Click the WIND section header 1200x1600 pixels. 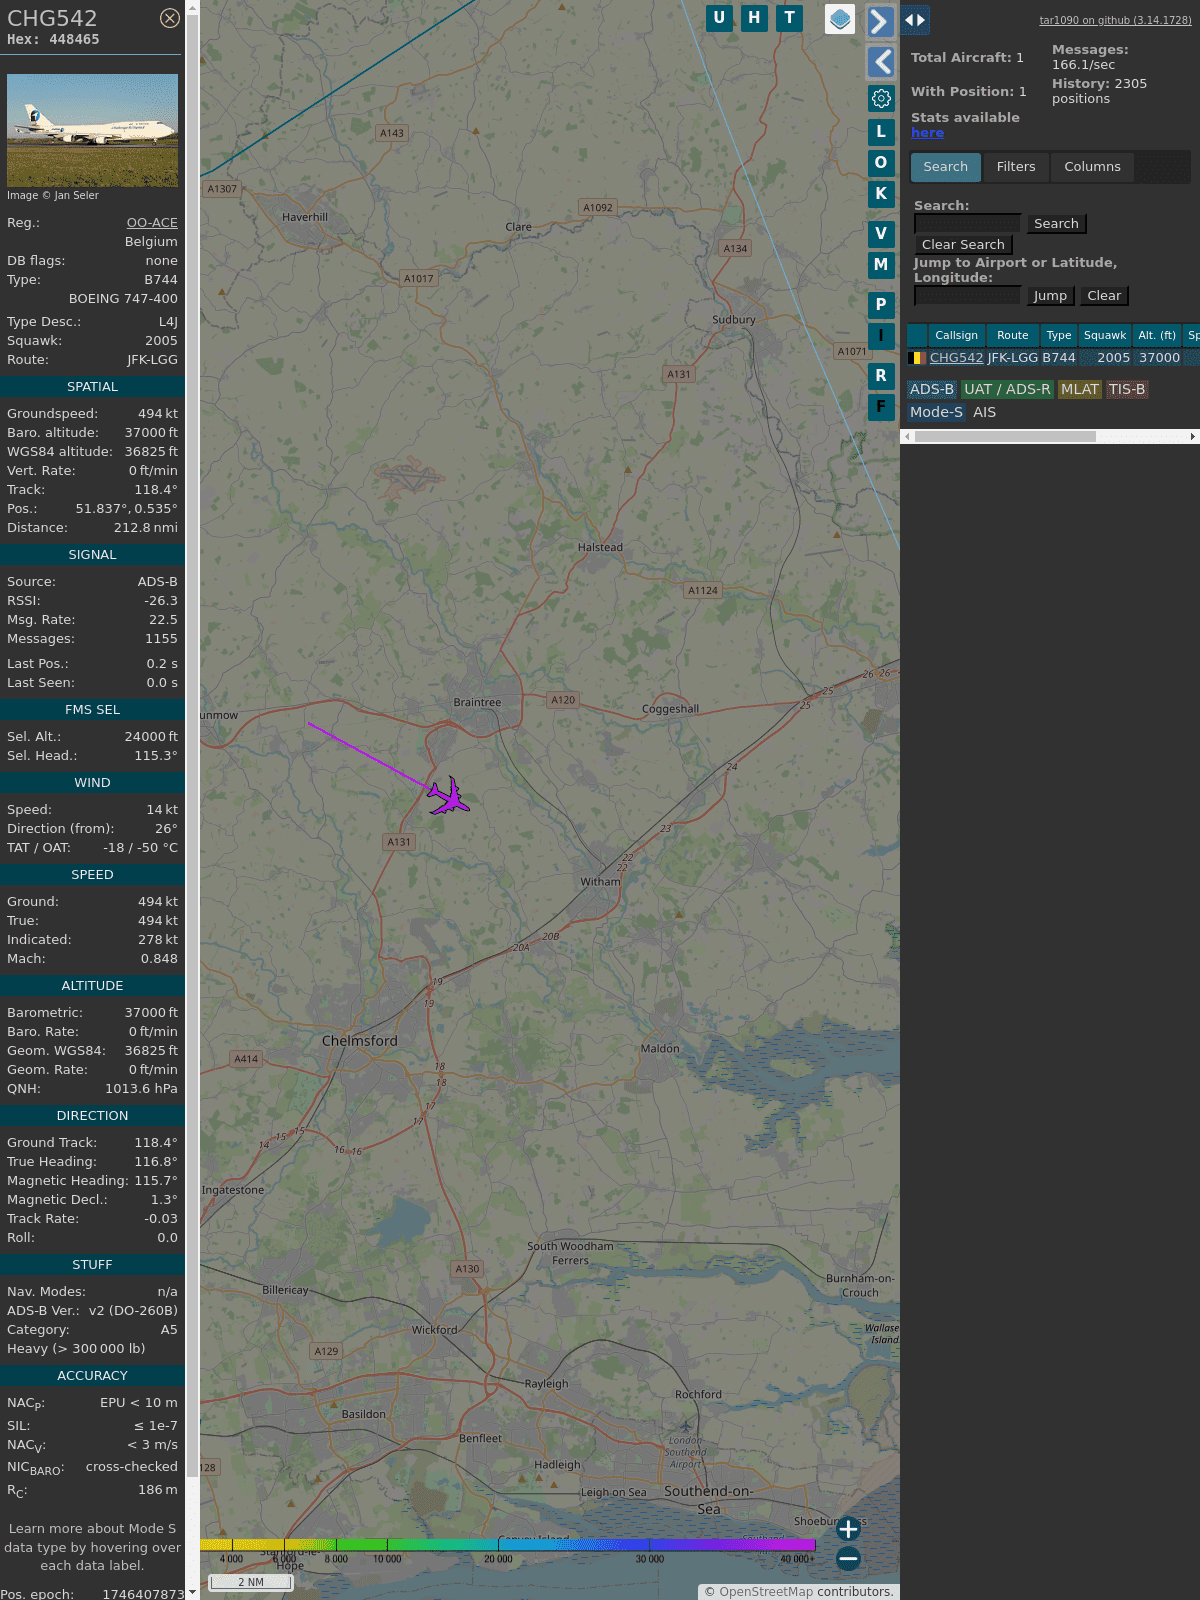tap(92, 783)
